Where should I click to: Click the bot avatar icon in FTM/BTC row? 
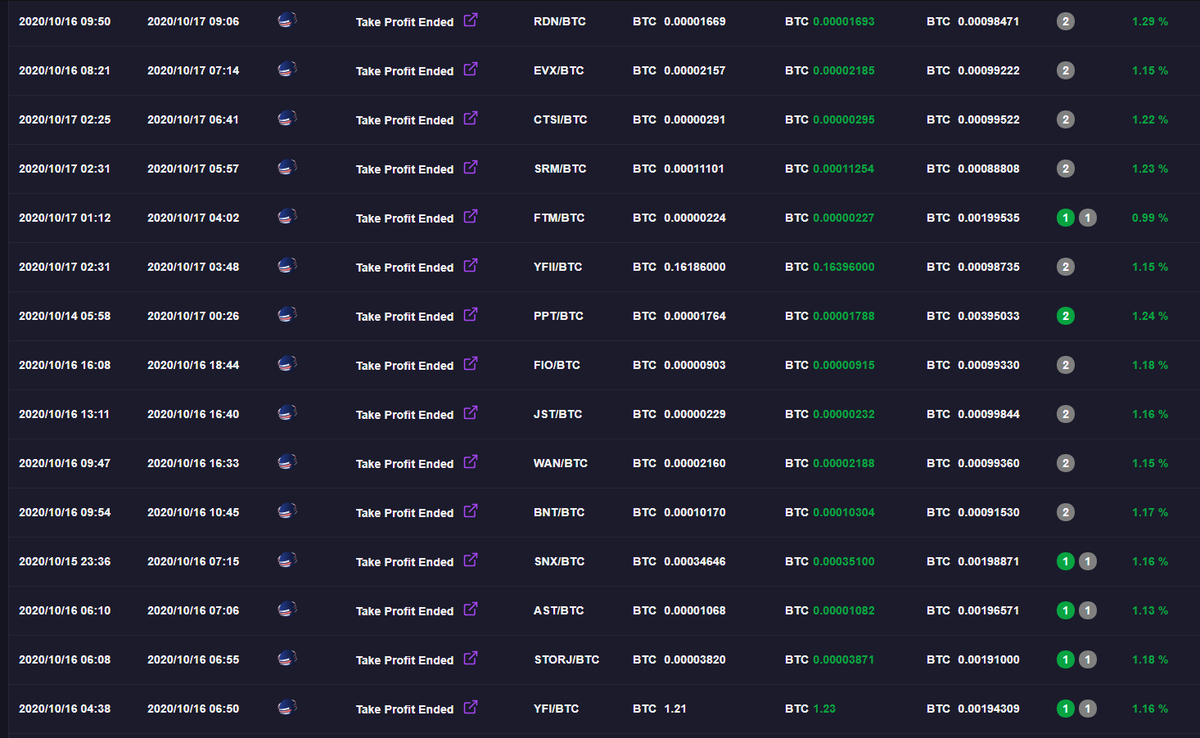[x=287, y=216]
